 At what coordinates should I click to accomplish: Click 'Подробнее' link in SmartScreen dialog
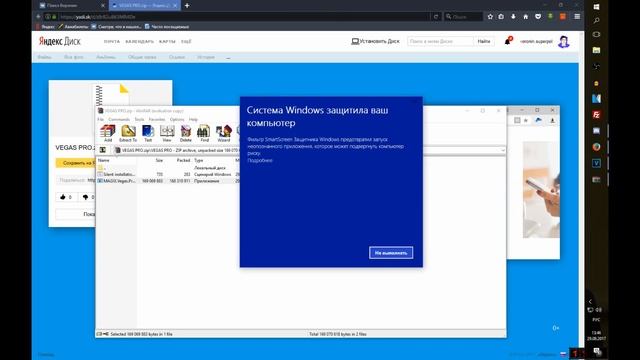[x=260, y=160]
